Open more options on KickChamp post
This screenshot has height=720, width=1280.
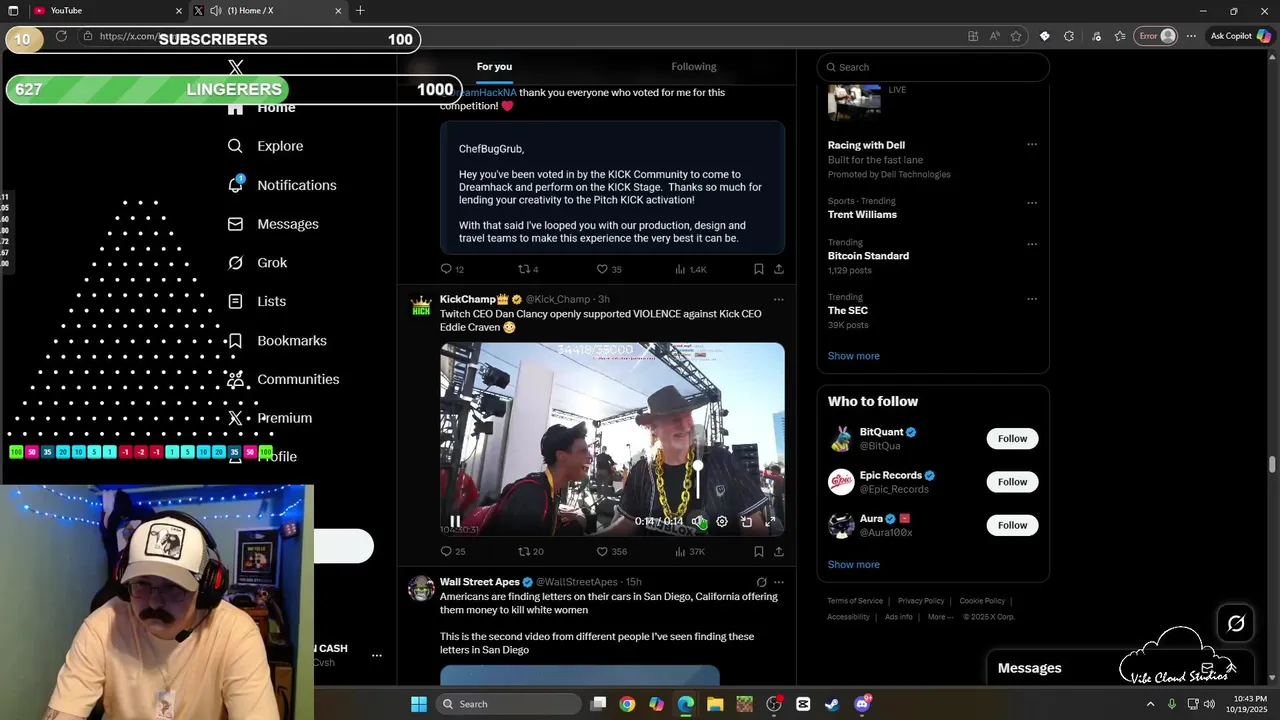pos(779,299)
